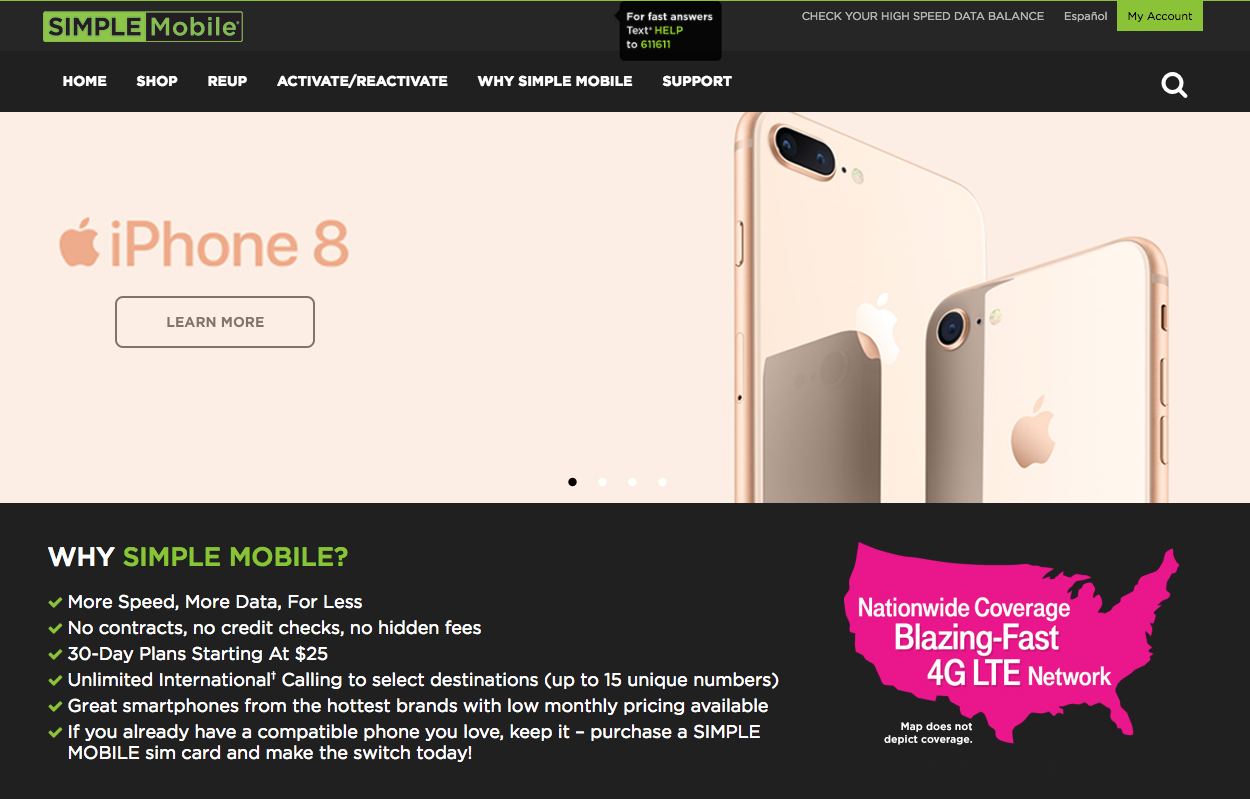Open the SHOP navigation menu
Viewport: 1250px width, 799px height.
[157, 81]
